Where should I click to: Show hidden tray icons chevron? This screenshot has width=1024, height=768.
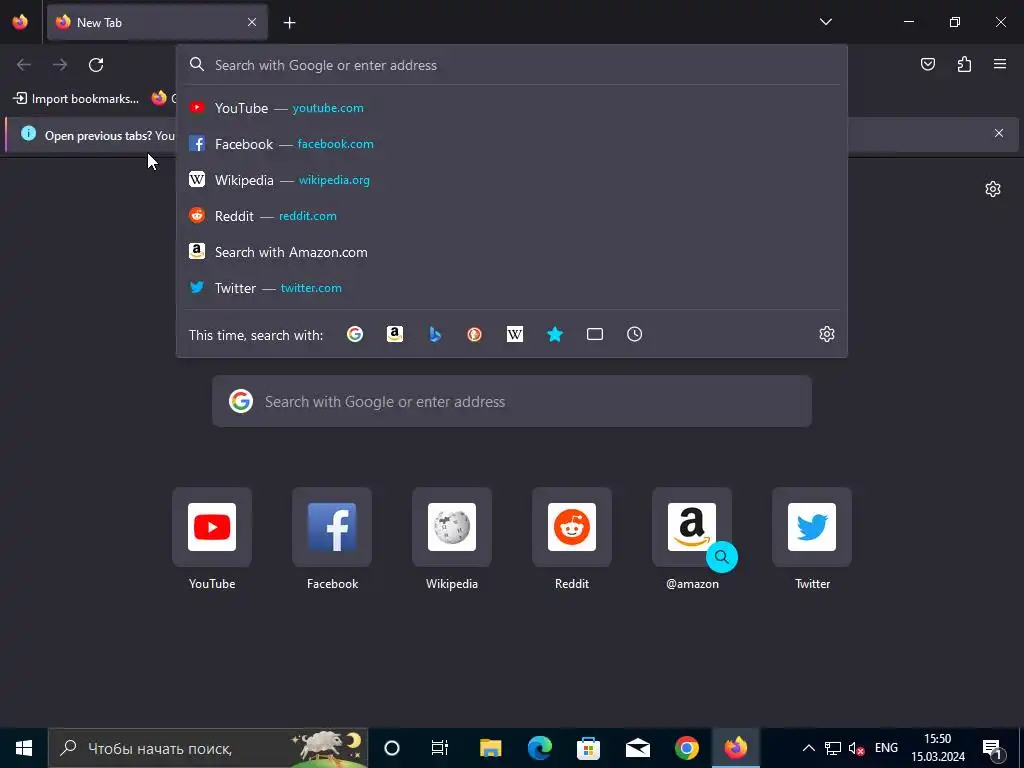pyautogui.click(x=808, y=748)
